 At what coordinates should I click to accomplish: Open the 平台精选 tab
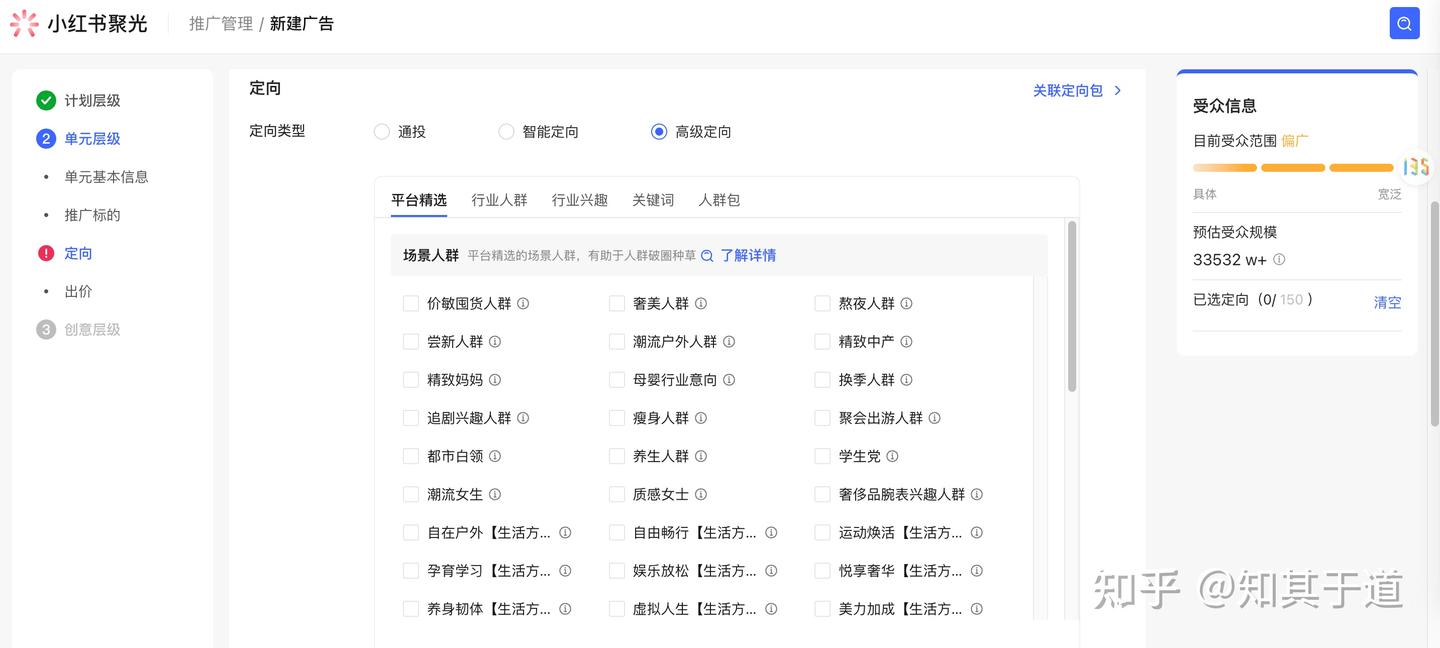point(419,200)
